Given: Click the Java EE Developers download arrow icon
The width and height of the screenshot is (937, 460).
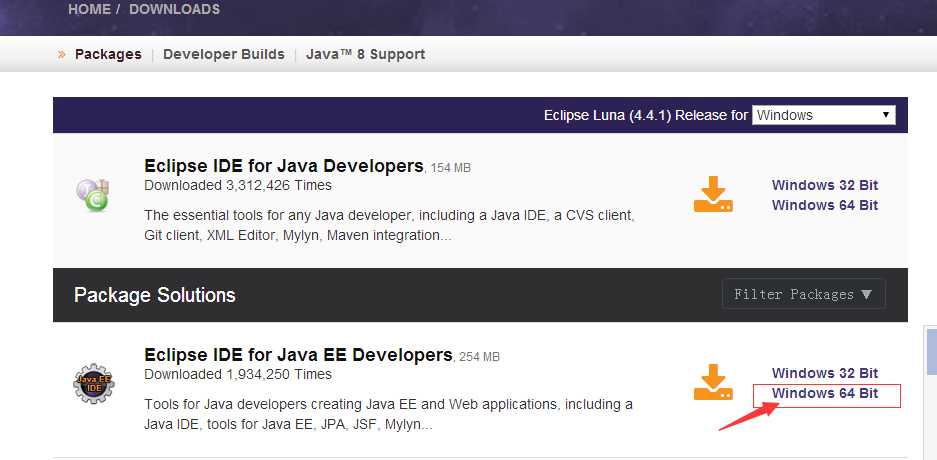Looking at the screenshot, I should coord(713,382).
